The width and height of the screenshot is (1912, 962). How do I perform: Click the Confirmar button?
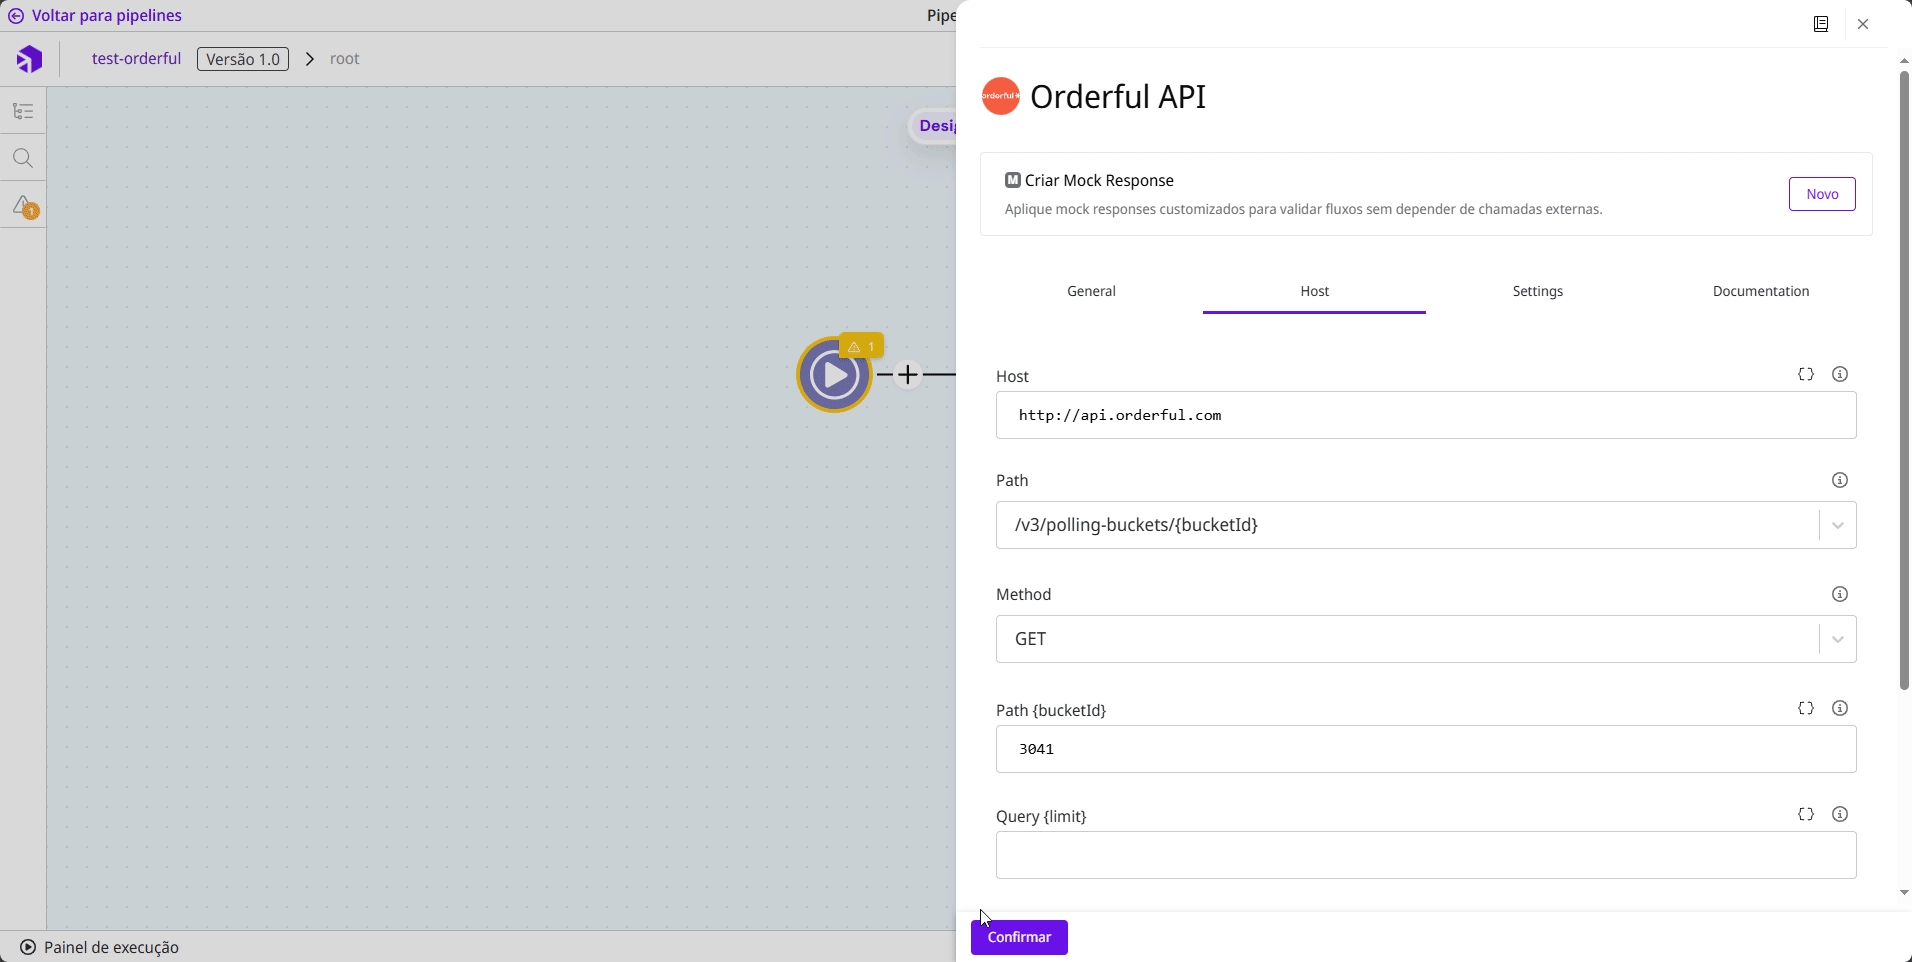(x=1019, y=938)
